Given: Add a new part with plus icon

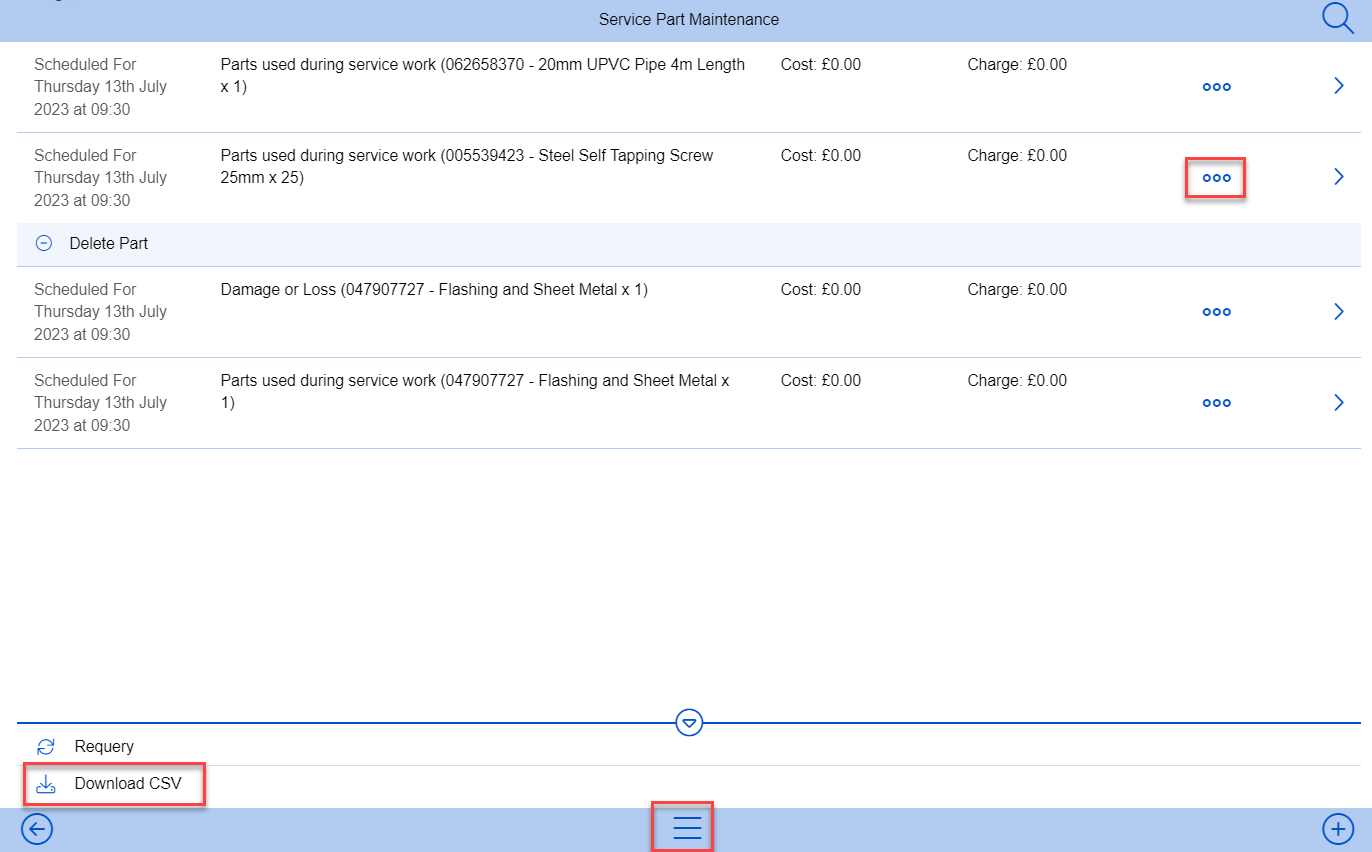Looking at the screenshot, I should click(1338, 829).
